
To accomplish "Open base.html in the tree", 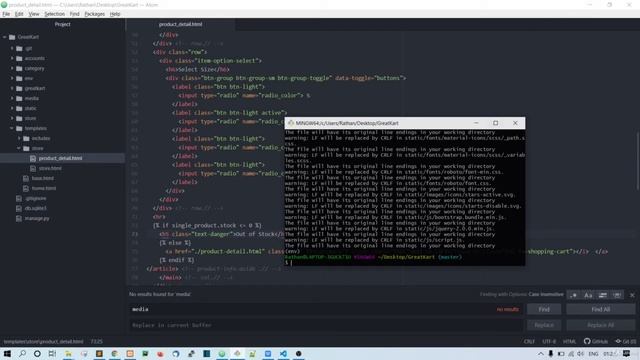I will pos(43,178).
